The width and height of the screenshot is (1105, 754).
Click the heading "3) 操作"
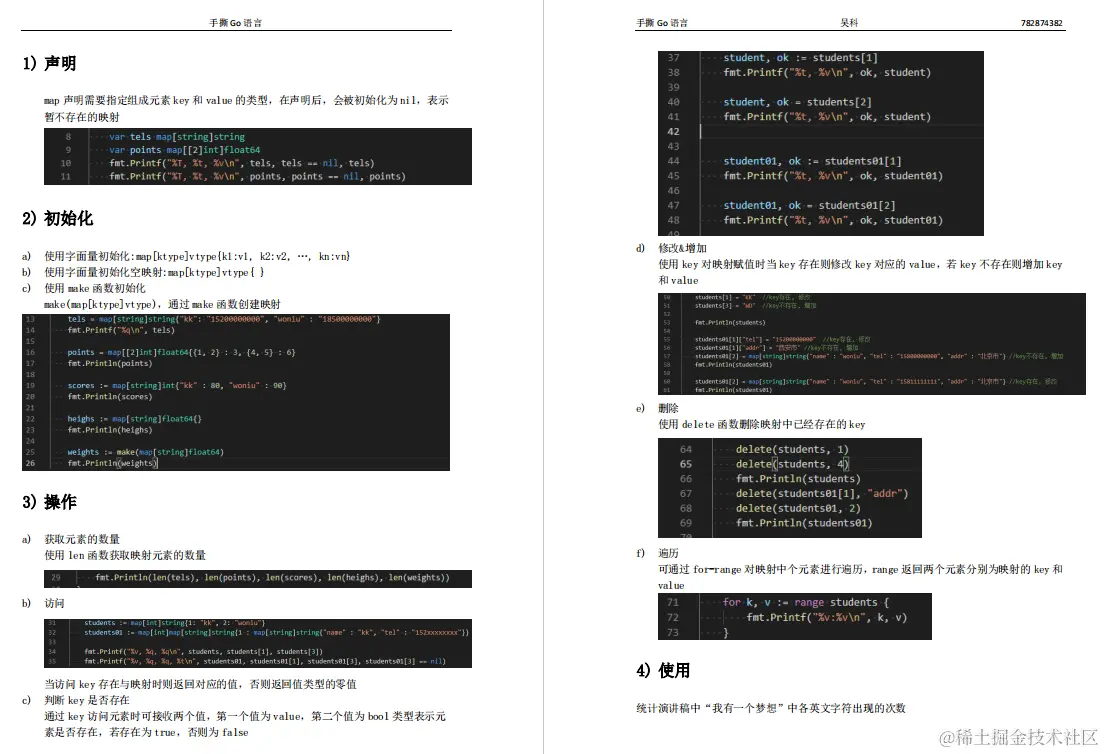tap(49, 502)
